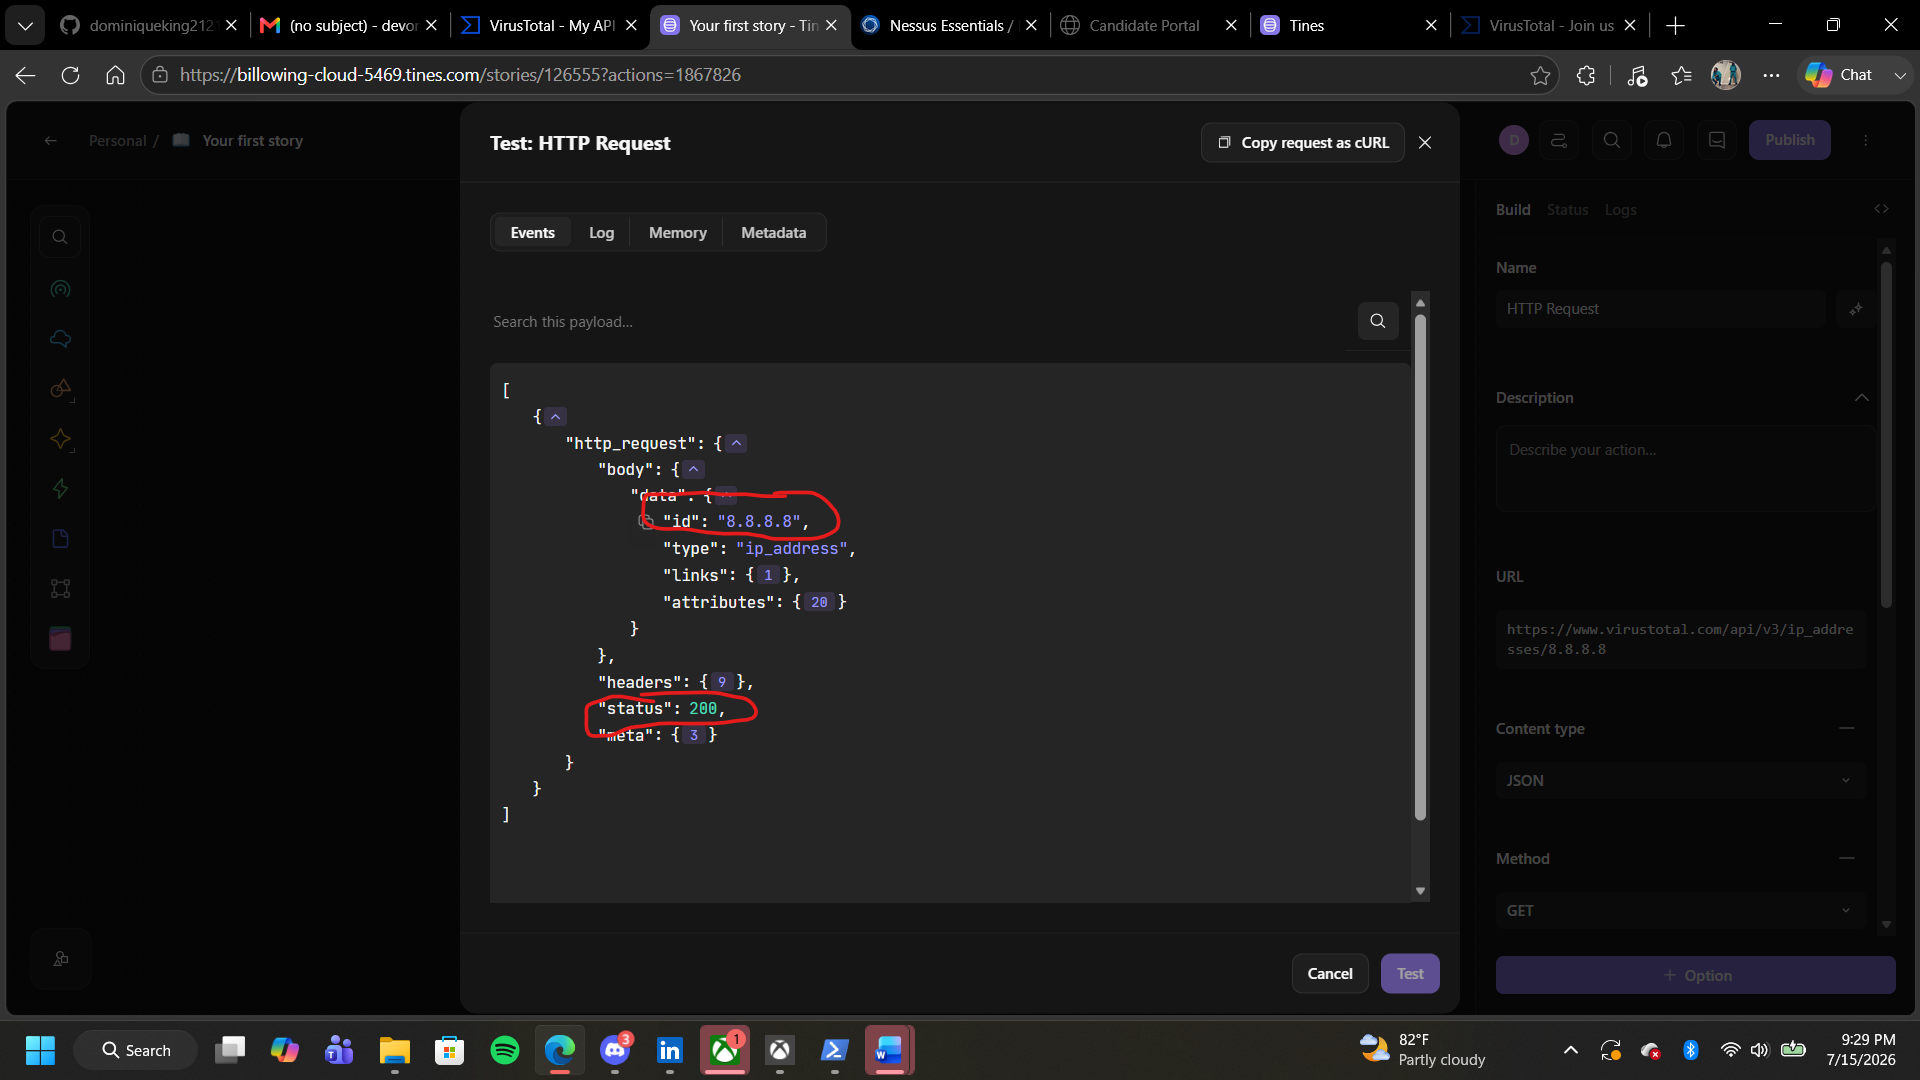Click the "8.8.8.8" id value
1920x1080 pixels.
pyautogui.click(x=759, y=522)
